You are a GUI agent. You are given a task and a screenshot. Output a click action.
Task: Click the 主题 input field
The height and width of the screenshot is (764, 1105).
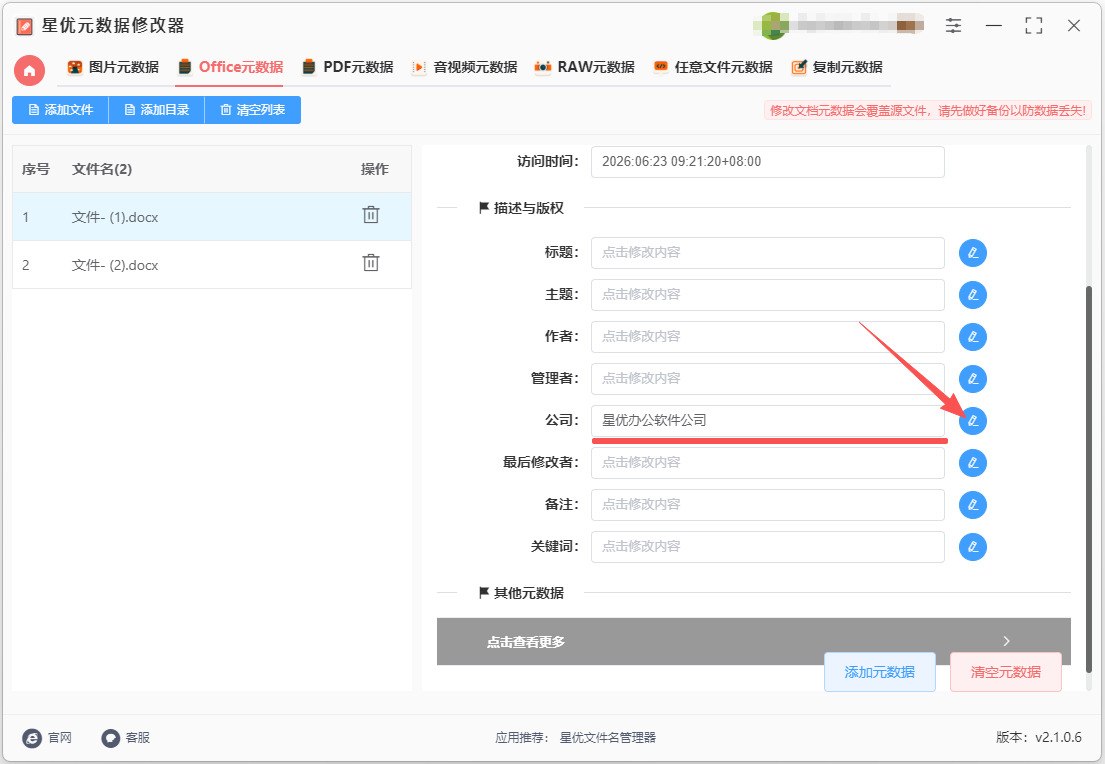click(767, 295)
